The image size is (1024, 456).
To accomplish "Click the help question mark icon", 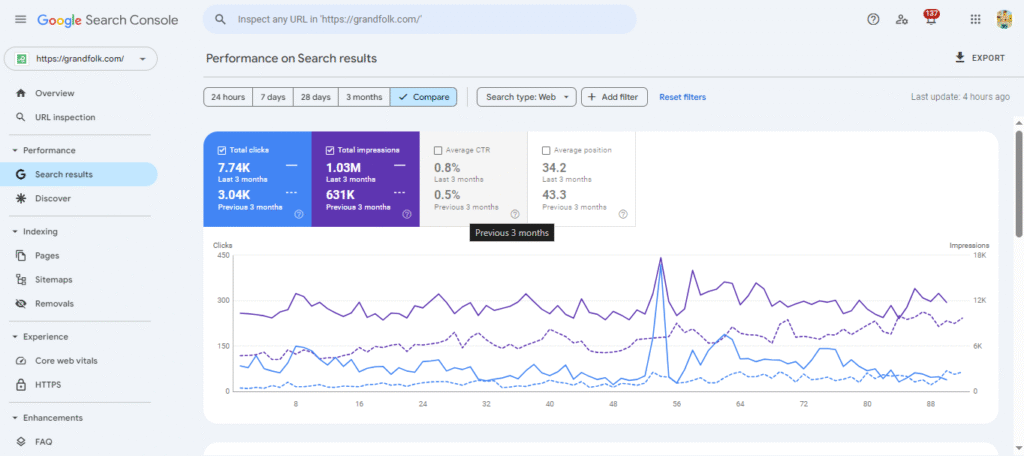I will click(x=873, y=19).
